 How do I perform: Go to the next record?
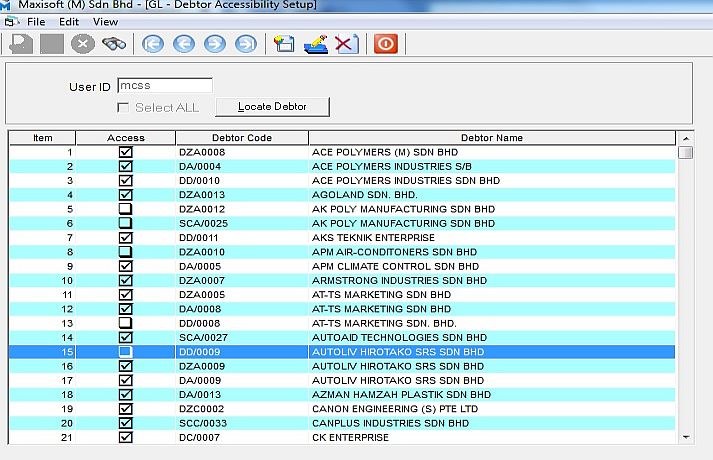(x=215, y=44)
